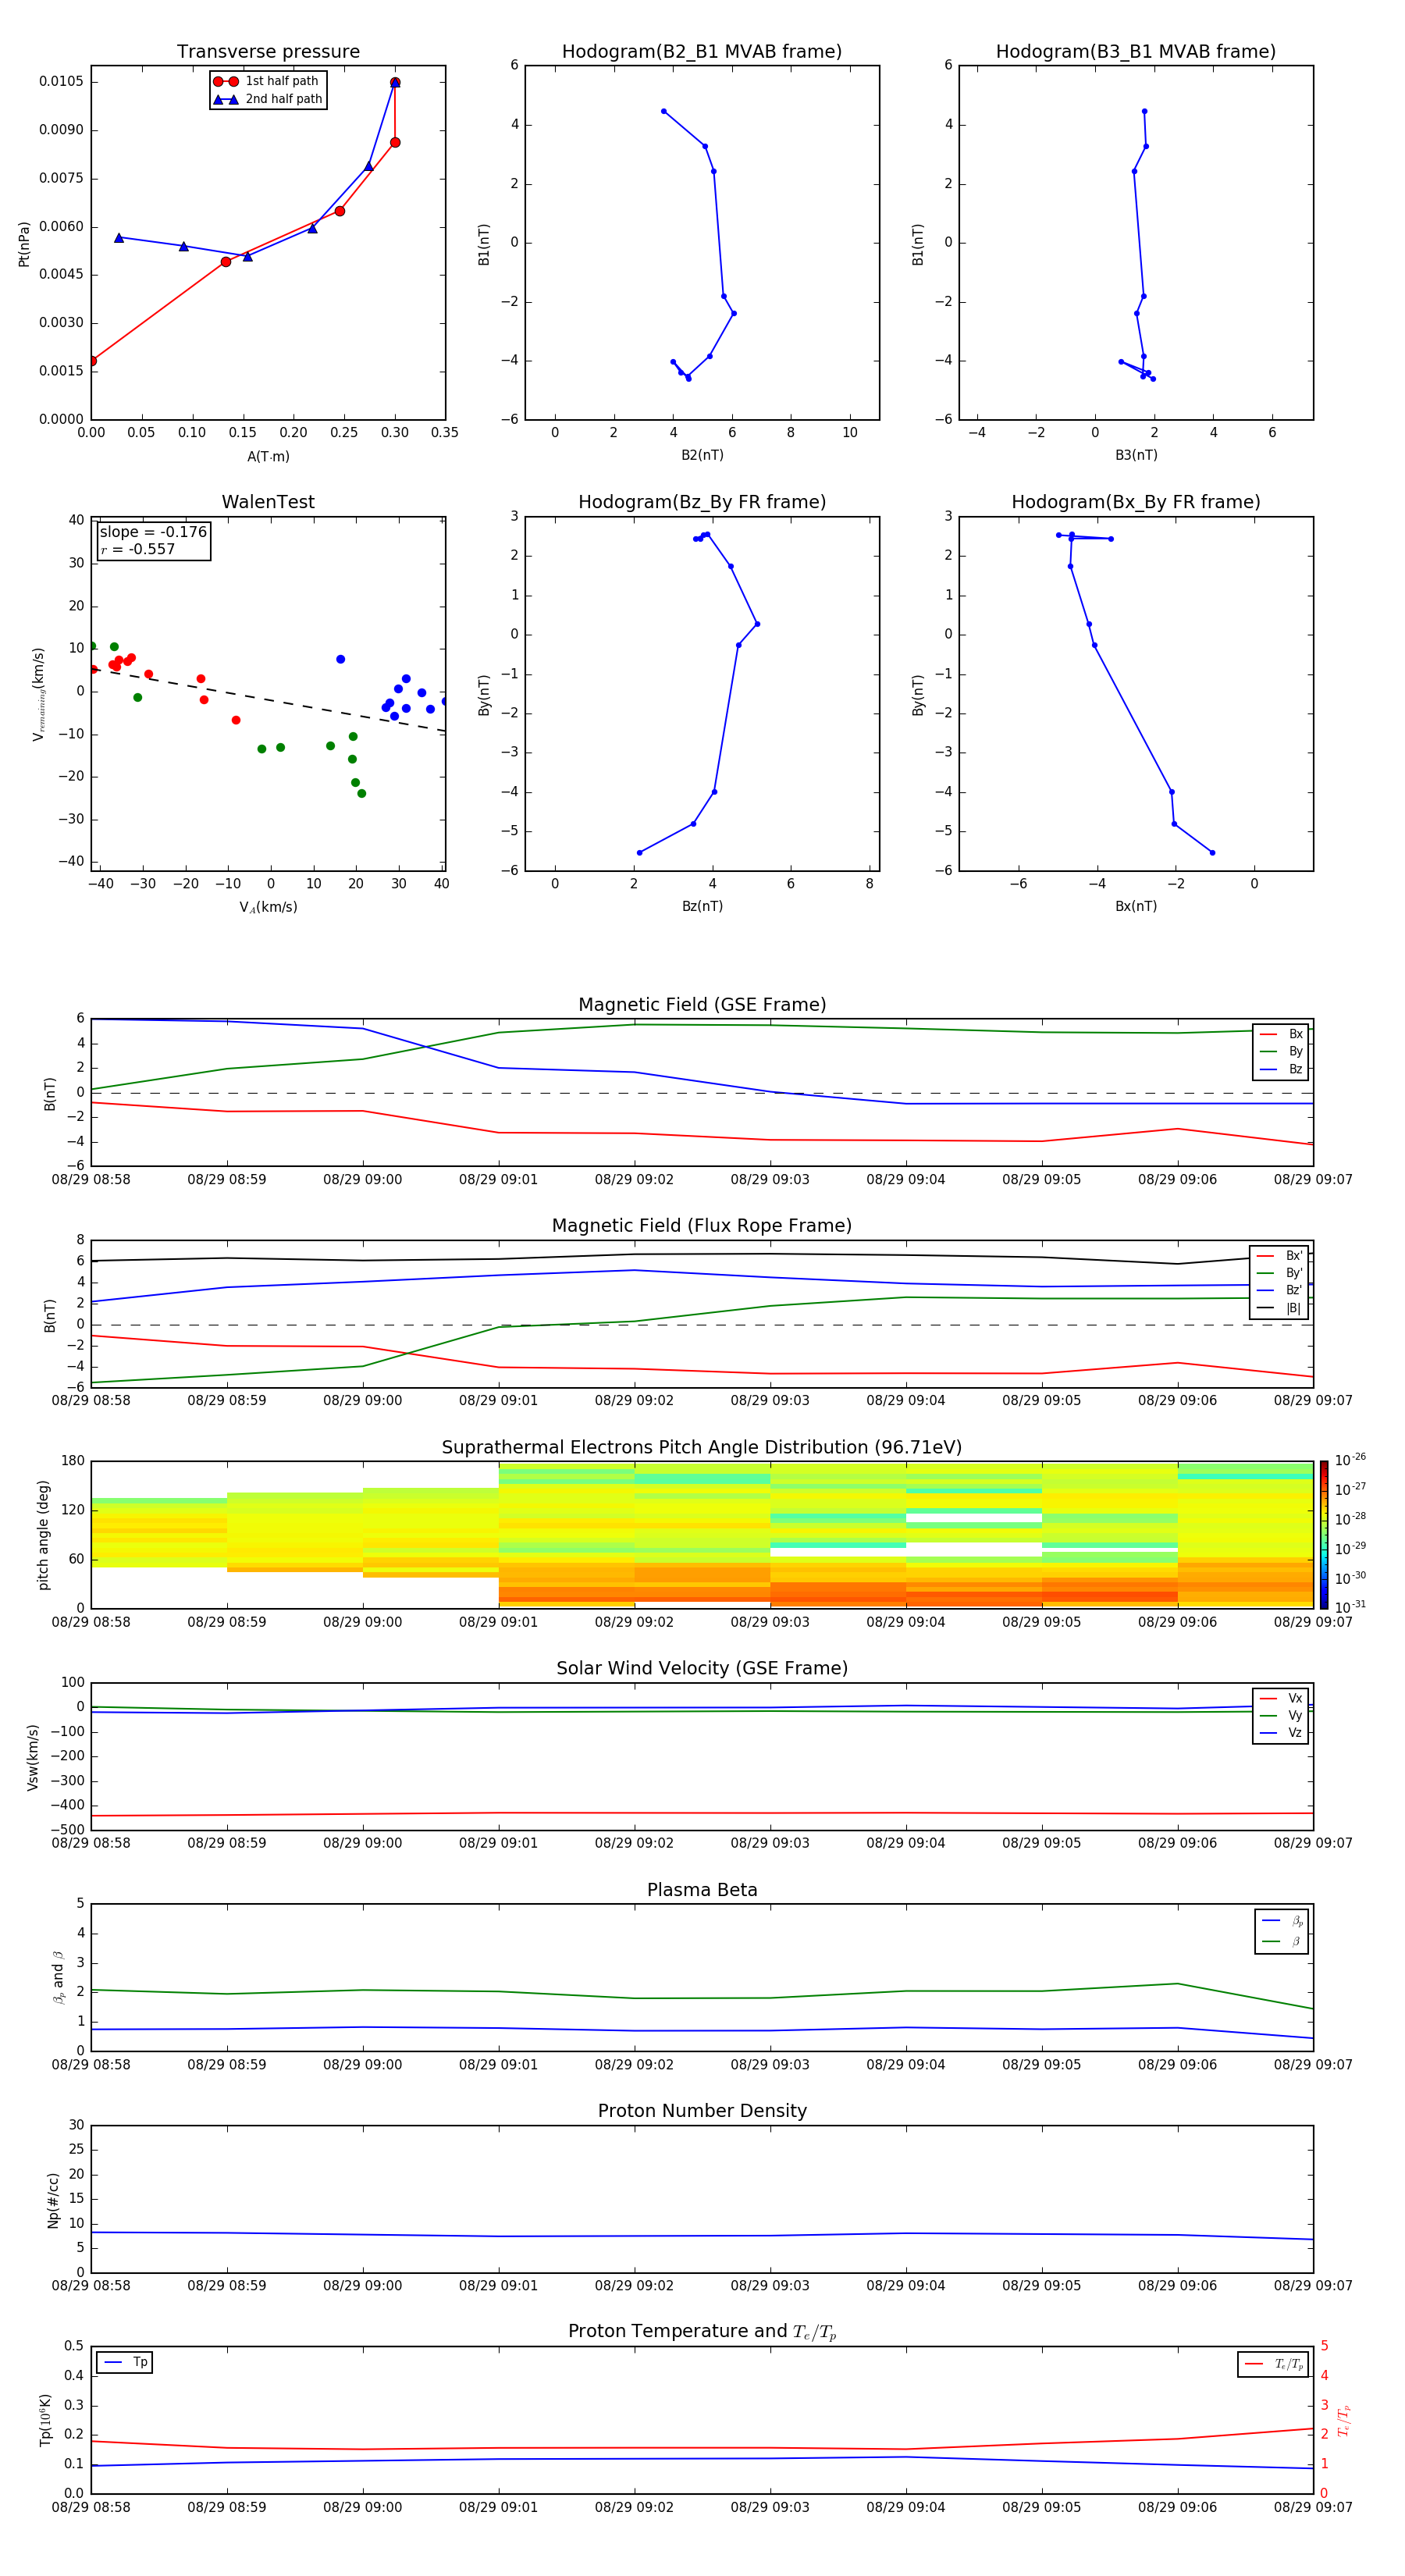
Task: Select the 'slope = -0.176' annotation
Action: pos(153,532)
